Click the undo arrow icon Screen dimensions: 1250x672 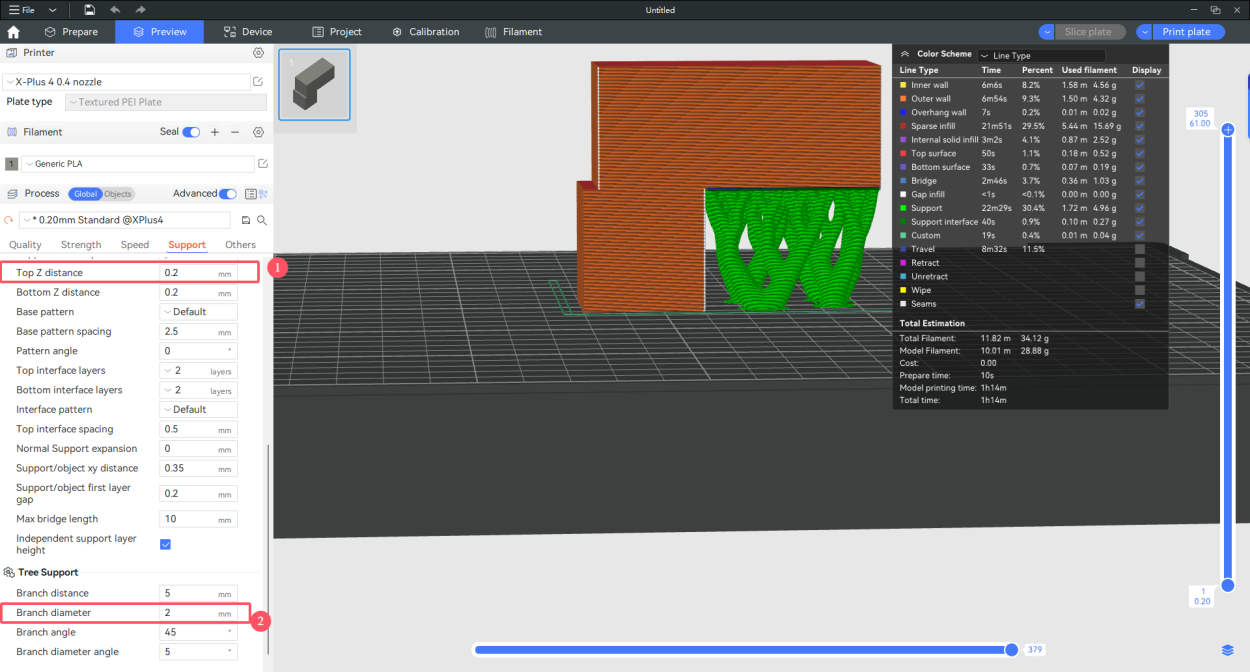pos(115,10)
